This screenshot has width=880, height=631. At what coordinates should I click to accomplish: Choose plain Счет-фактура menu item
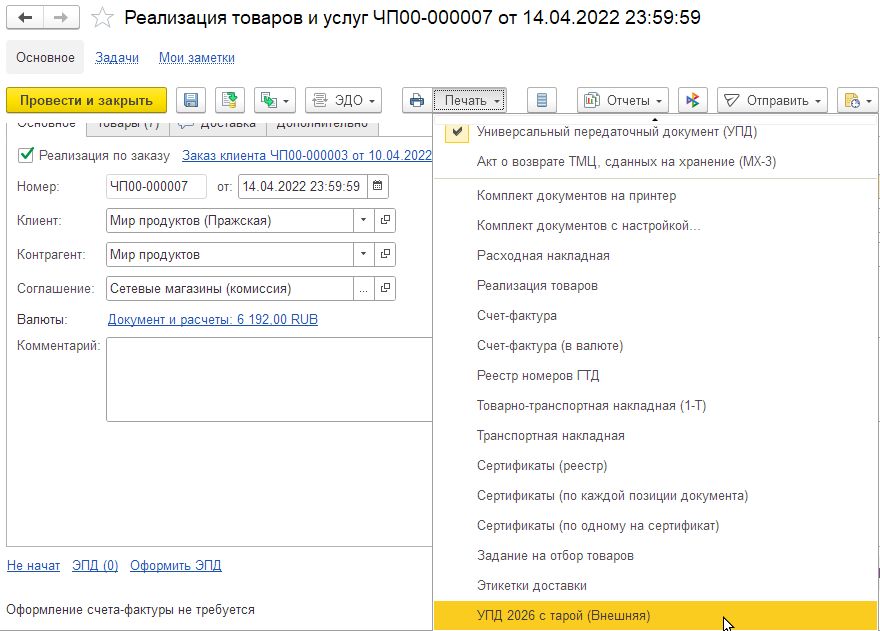pos(655,316)
